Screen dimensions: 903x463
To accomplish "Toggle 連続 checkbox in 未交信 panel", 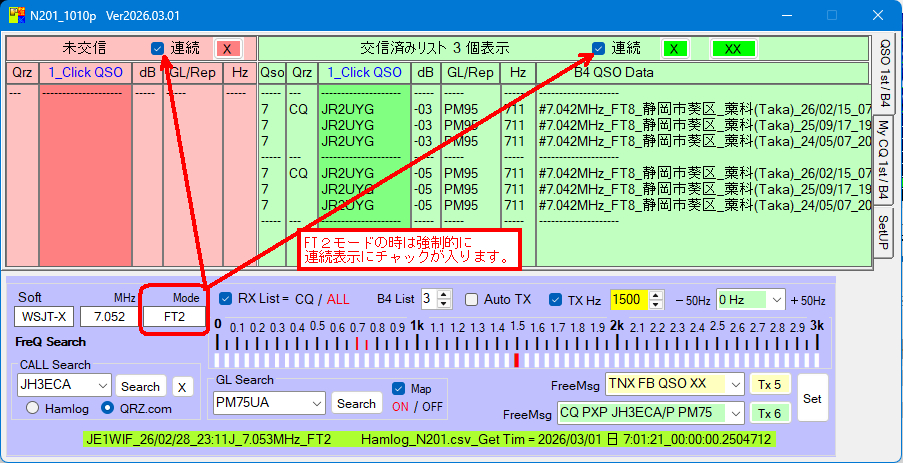I will pyautogui.click(x=158, y=48).
